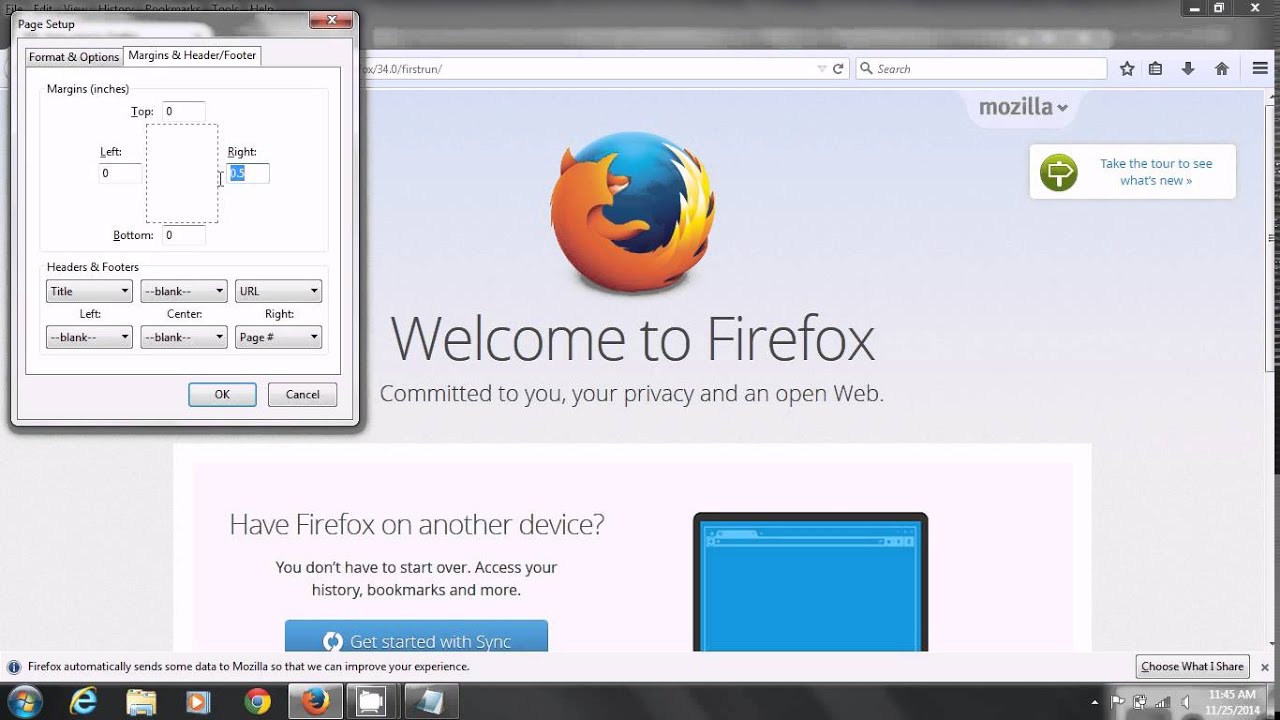Click the Top margin field
Image resolution: width=1280 pixels, height=720 pixels.
coord(183,111)
